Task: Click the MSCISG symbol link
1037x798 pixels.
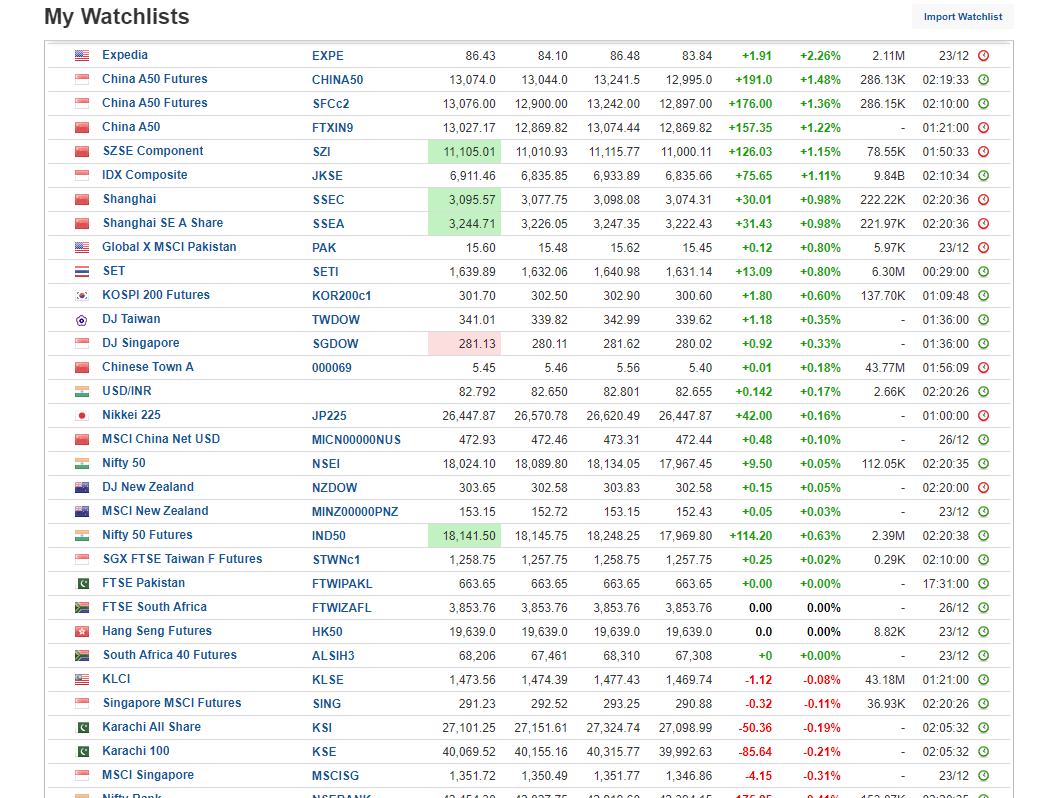Action: (335, 776)
